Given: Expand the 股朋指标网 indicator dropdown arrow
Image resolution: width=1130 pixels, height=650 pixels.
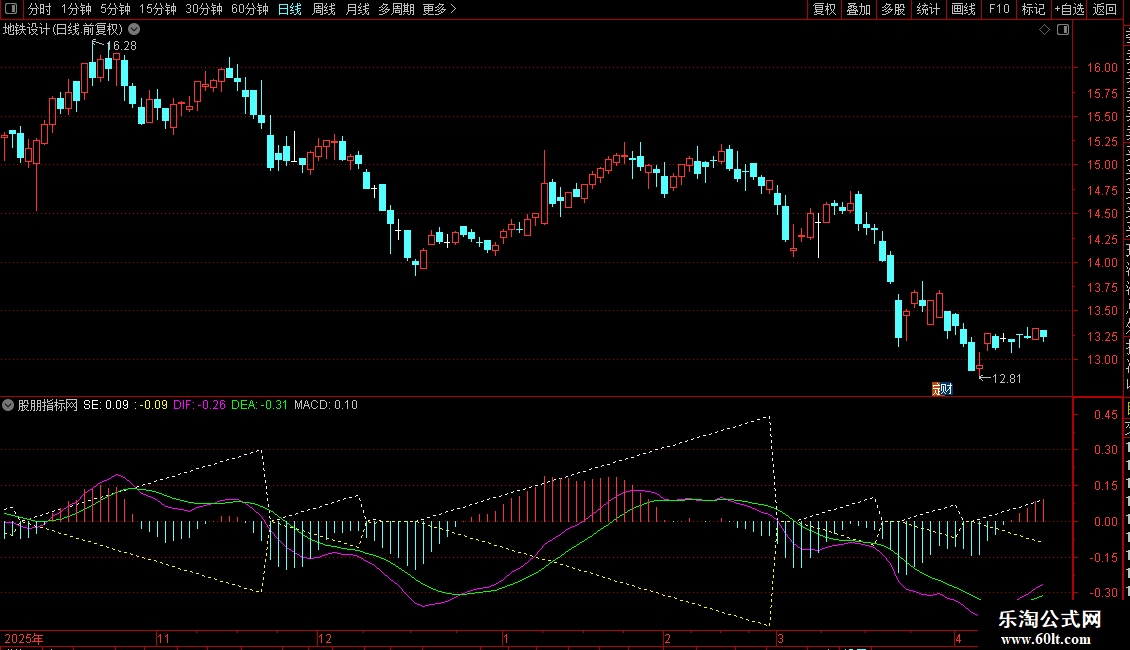Looking at the screenshot, I should [8, 405].
